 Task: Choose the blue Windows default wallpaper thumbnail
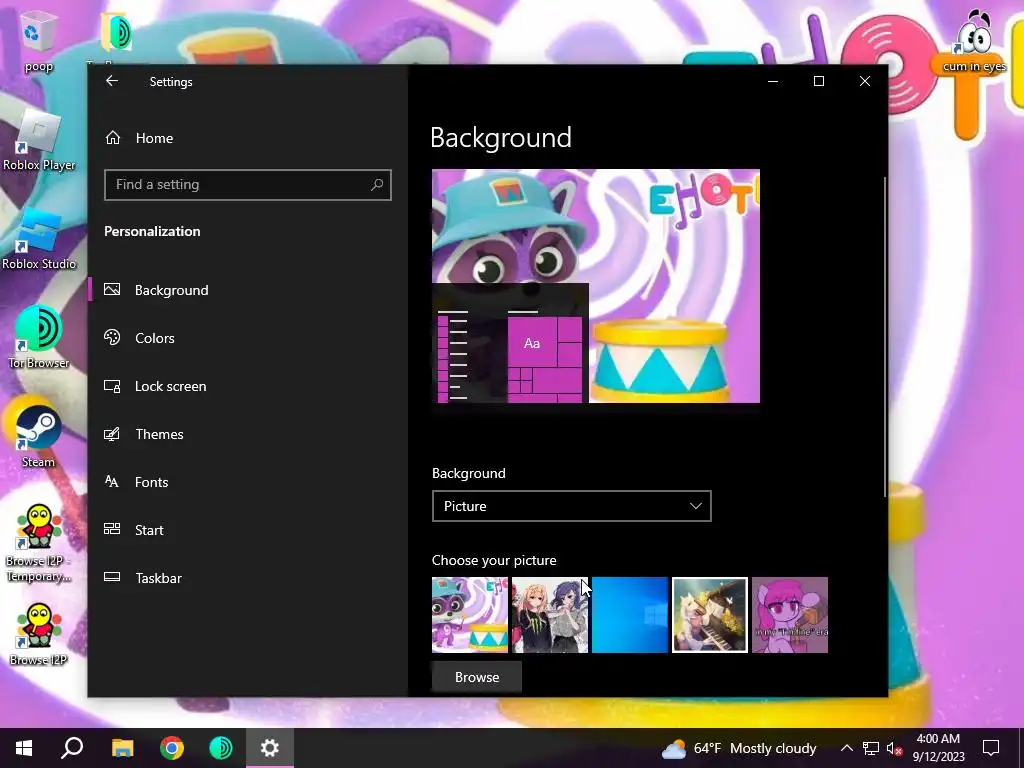(x=630, y=615)
